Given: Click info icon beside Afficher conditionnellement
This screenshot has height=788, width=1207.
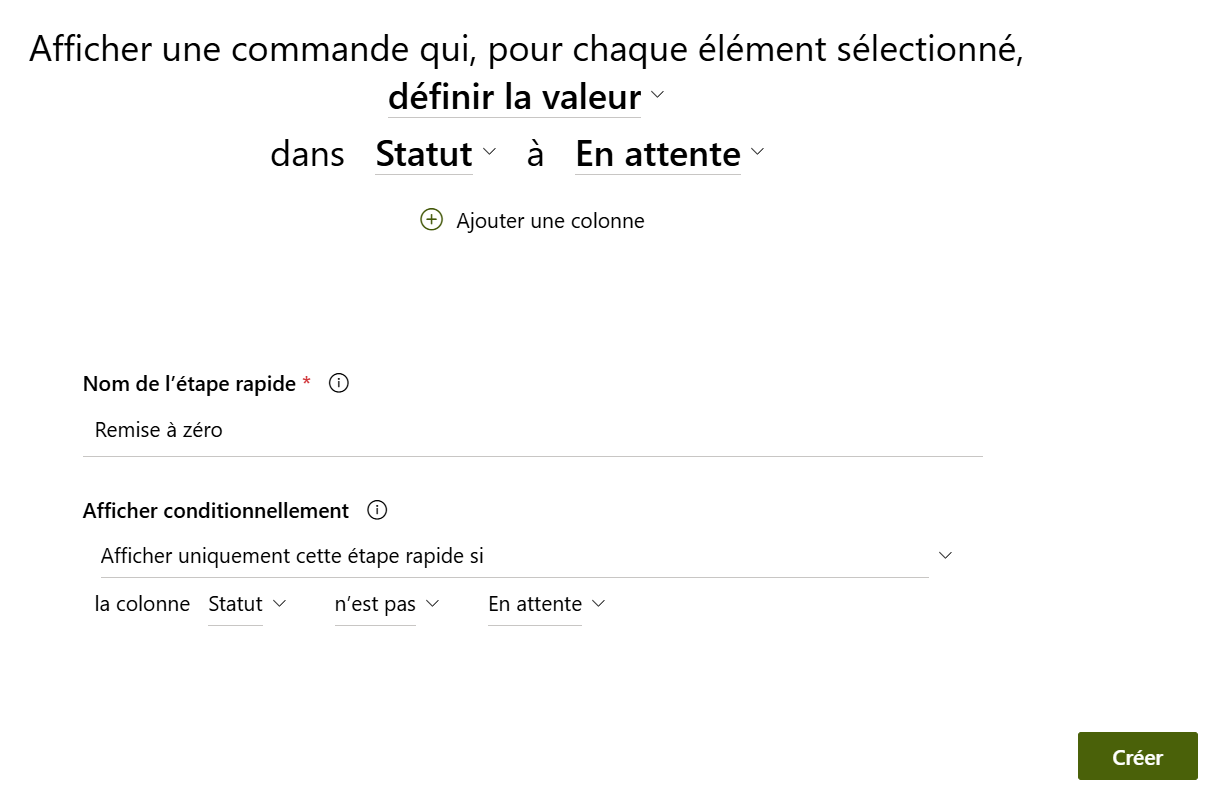Looking at the screenshot, I should point(377,510).
